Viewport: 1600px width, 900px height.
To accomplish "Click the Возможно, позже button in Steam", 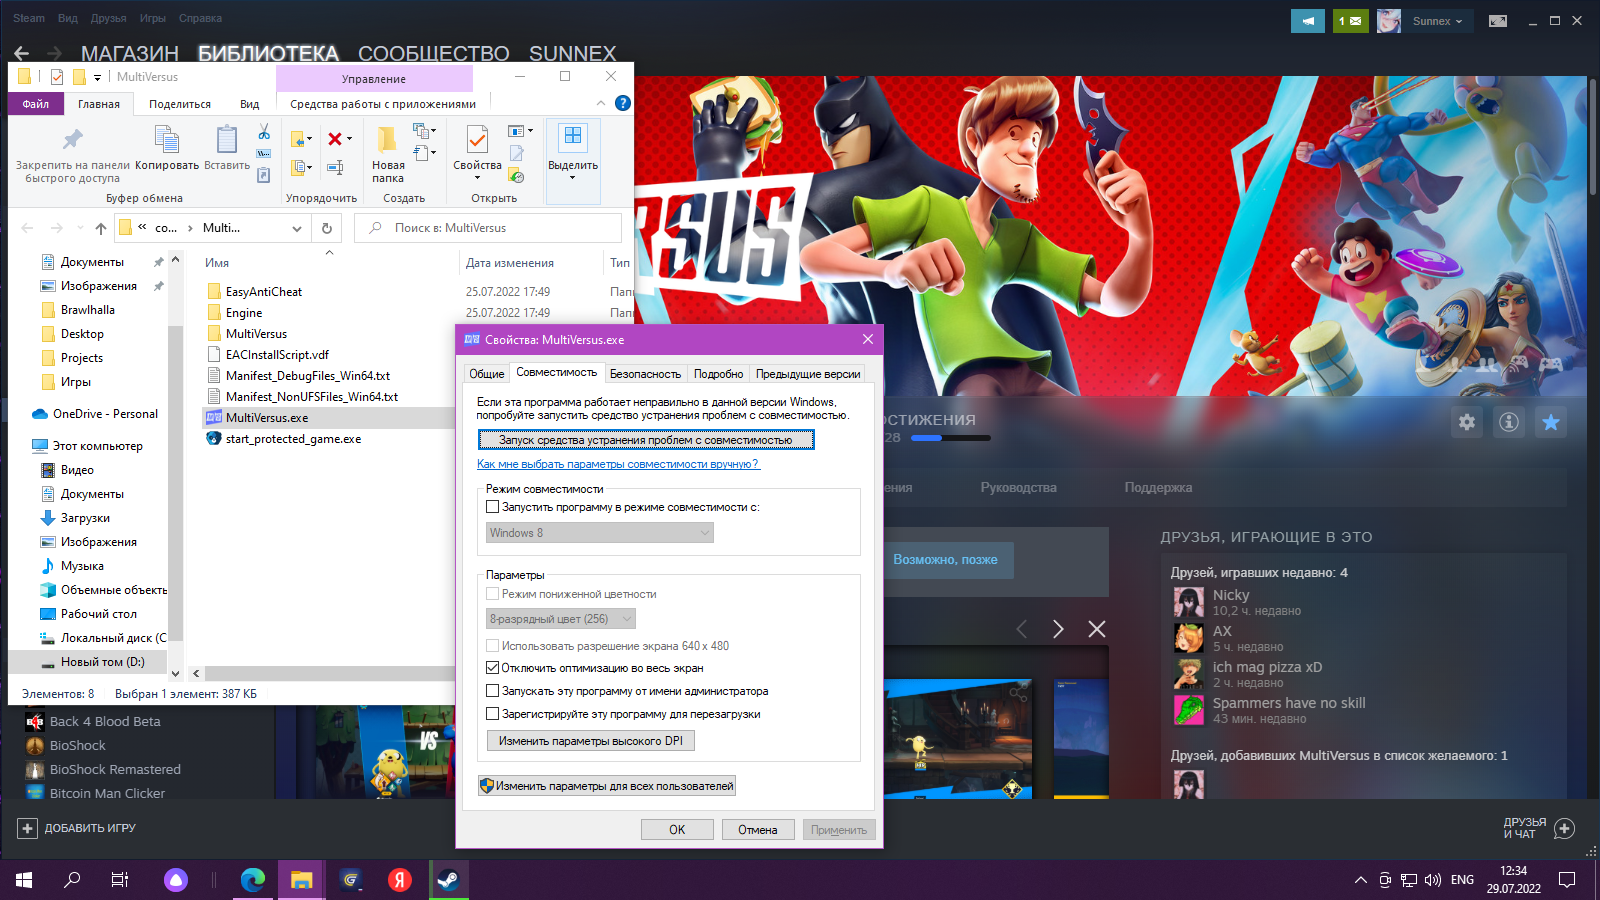I will pos(945,560).
